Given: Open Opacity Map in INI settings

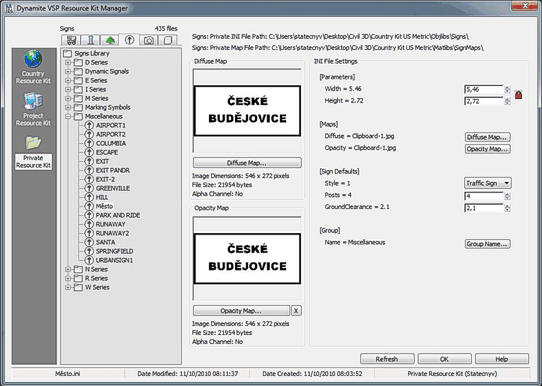Looking at the screenshot, I should (x=487, y=149).
